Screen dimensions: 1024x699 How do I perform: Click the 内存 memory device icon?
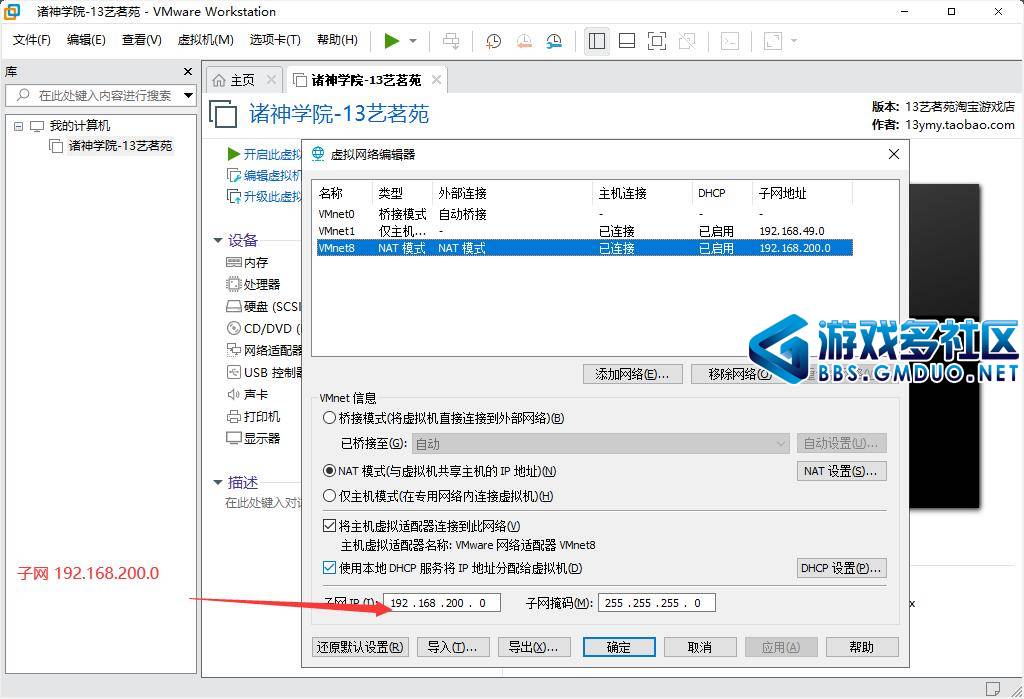[234, 263]
